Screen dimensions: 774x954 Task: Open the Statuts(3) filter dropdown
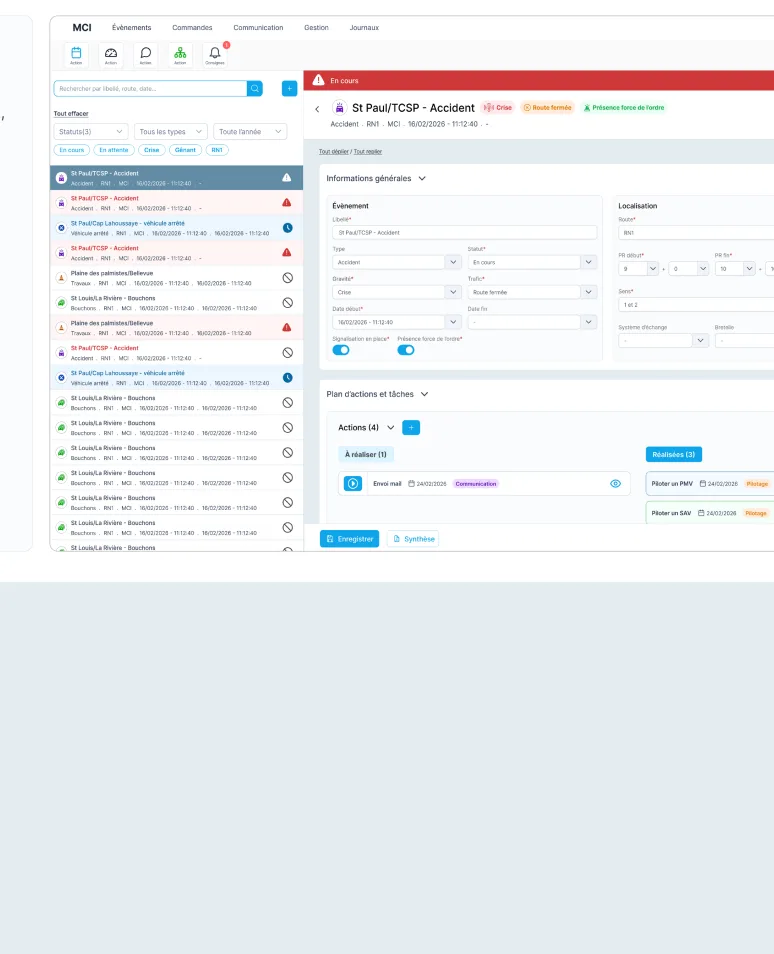(91, 131)
